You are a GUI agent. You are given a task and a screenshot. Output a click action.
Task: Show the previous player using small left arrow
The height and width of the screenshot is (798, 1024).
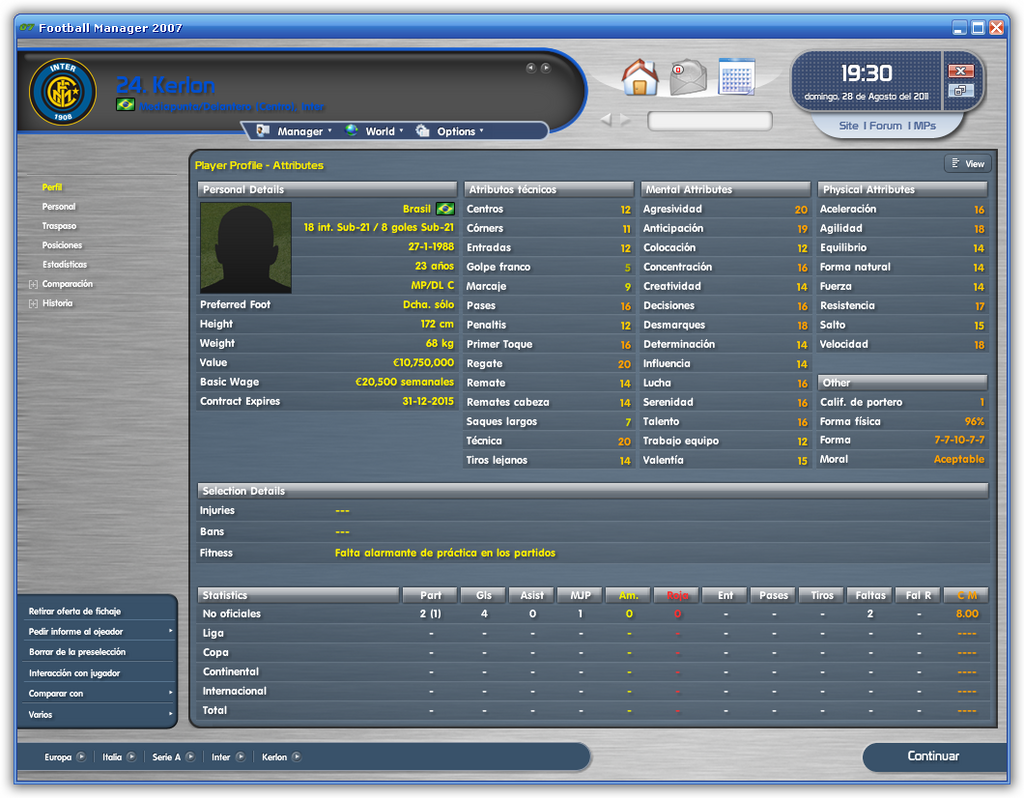click(531, 68)
